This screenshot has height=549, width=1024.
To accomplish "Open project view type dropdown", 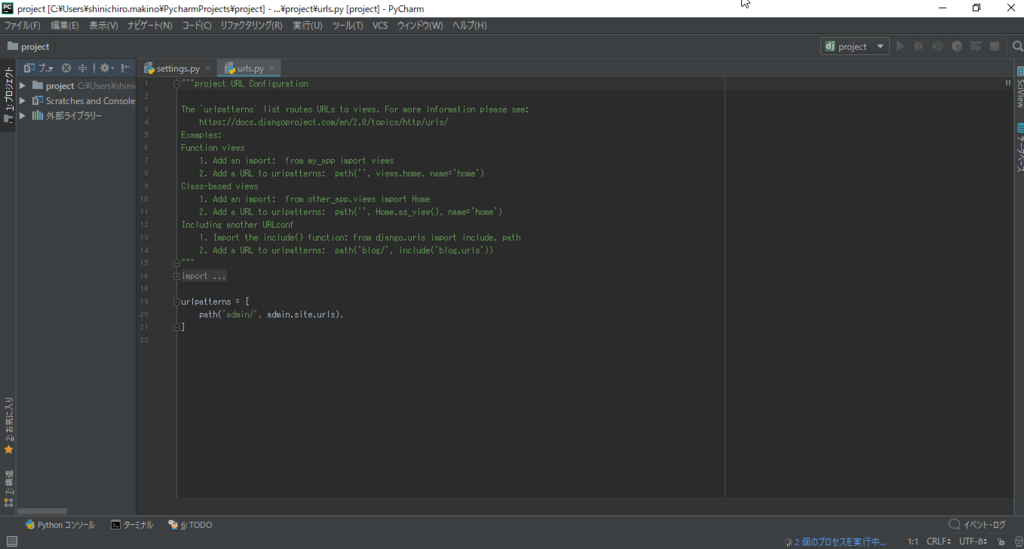I will pos(39,68).
